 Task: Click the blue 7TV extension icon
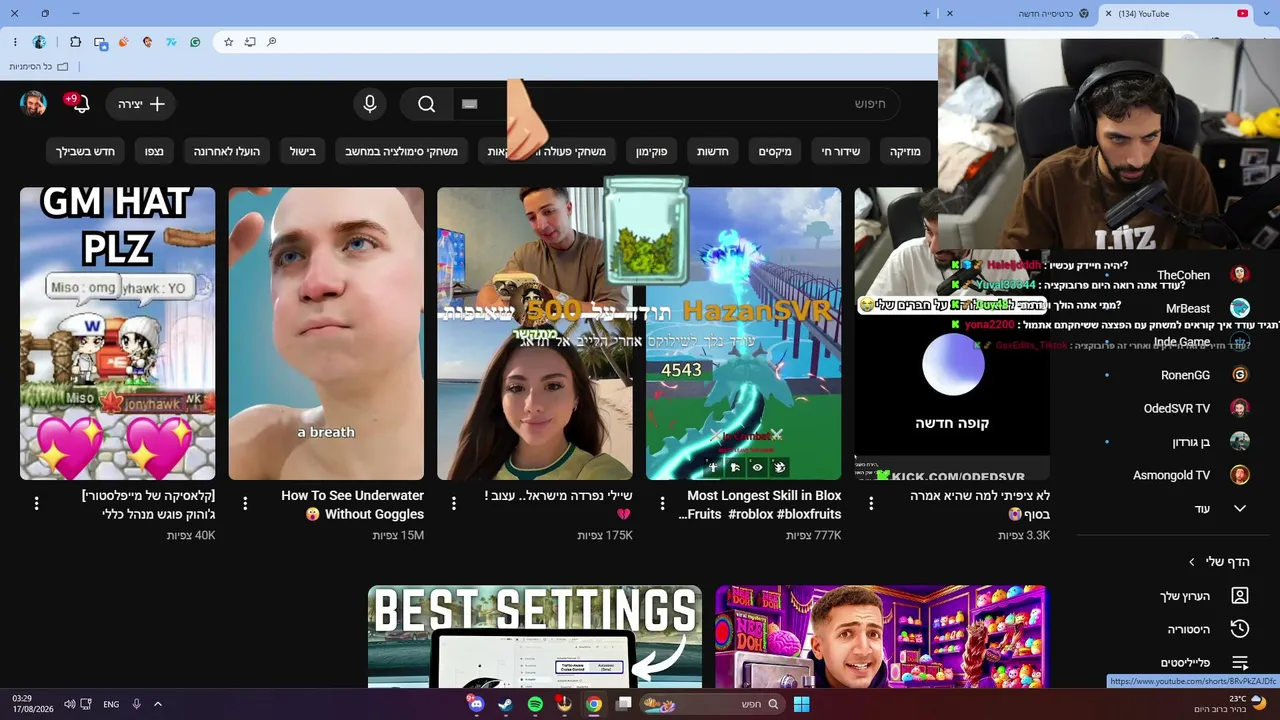point(171,42)
